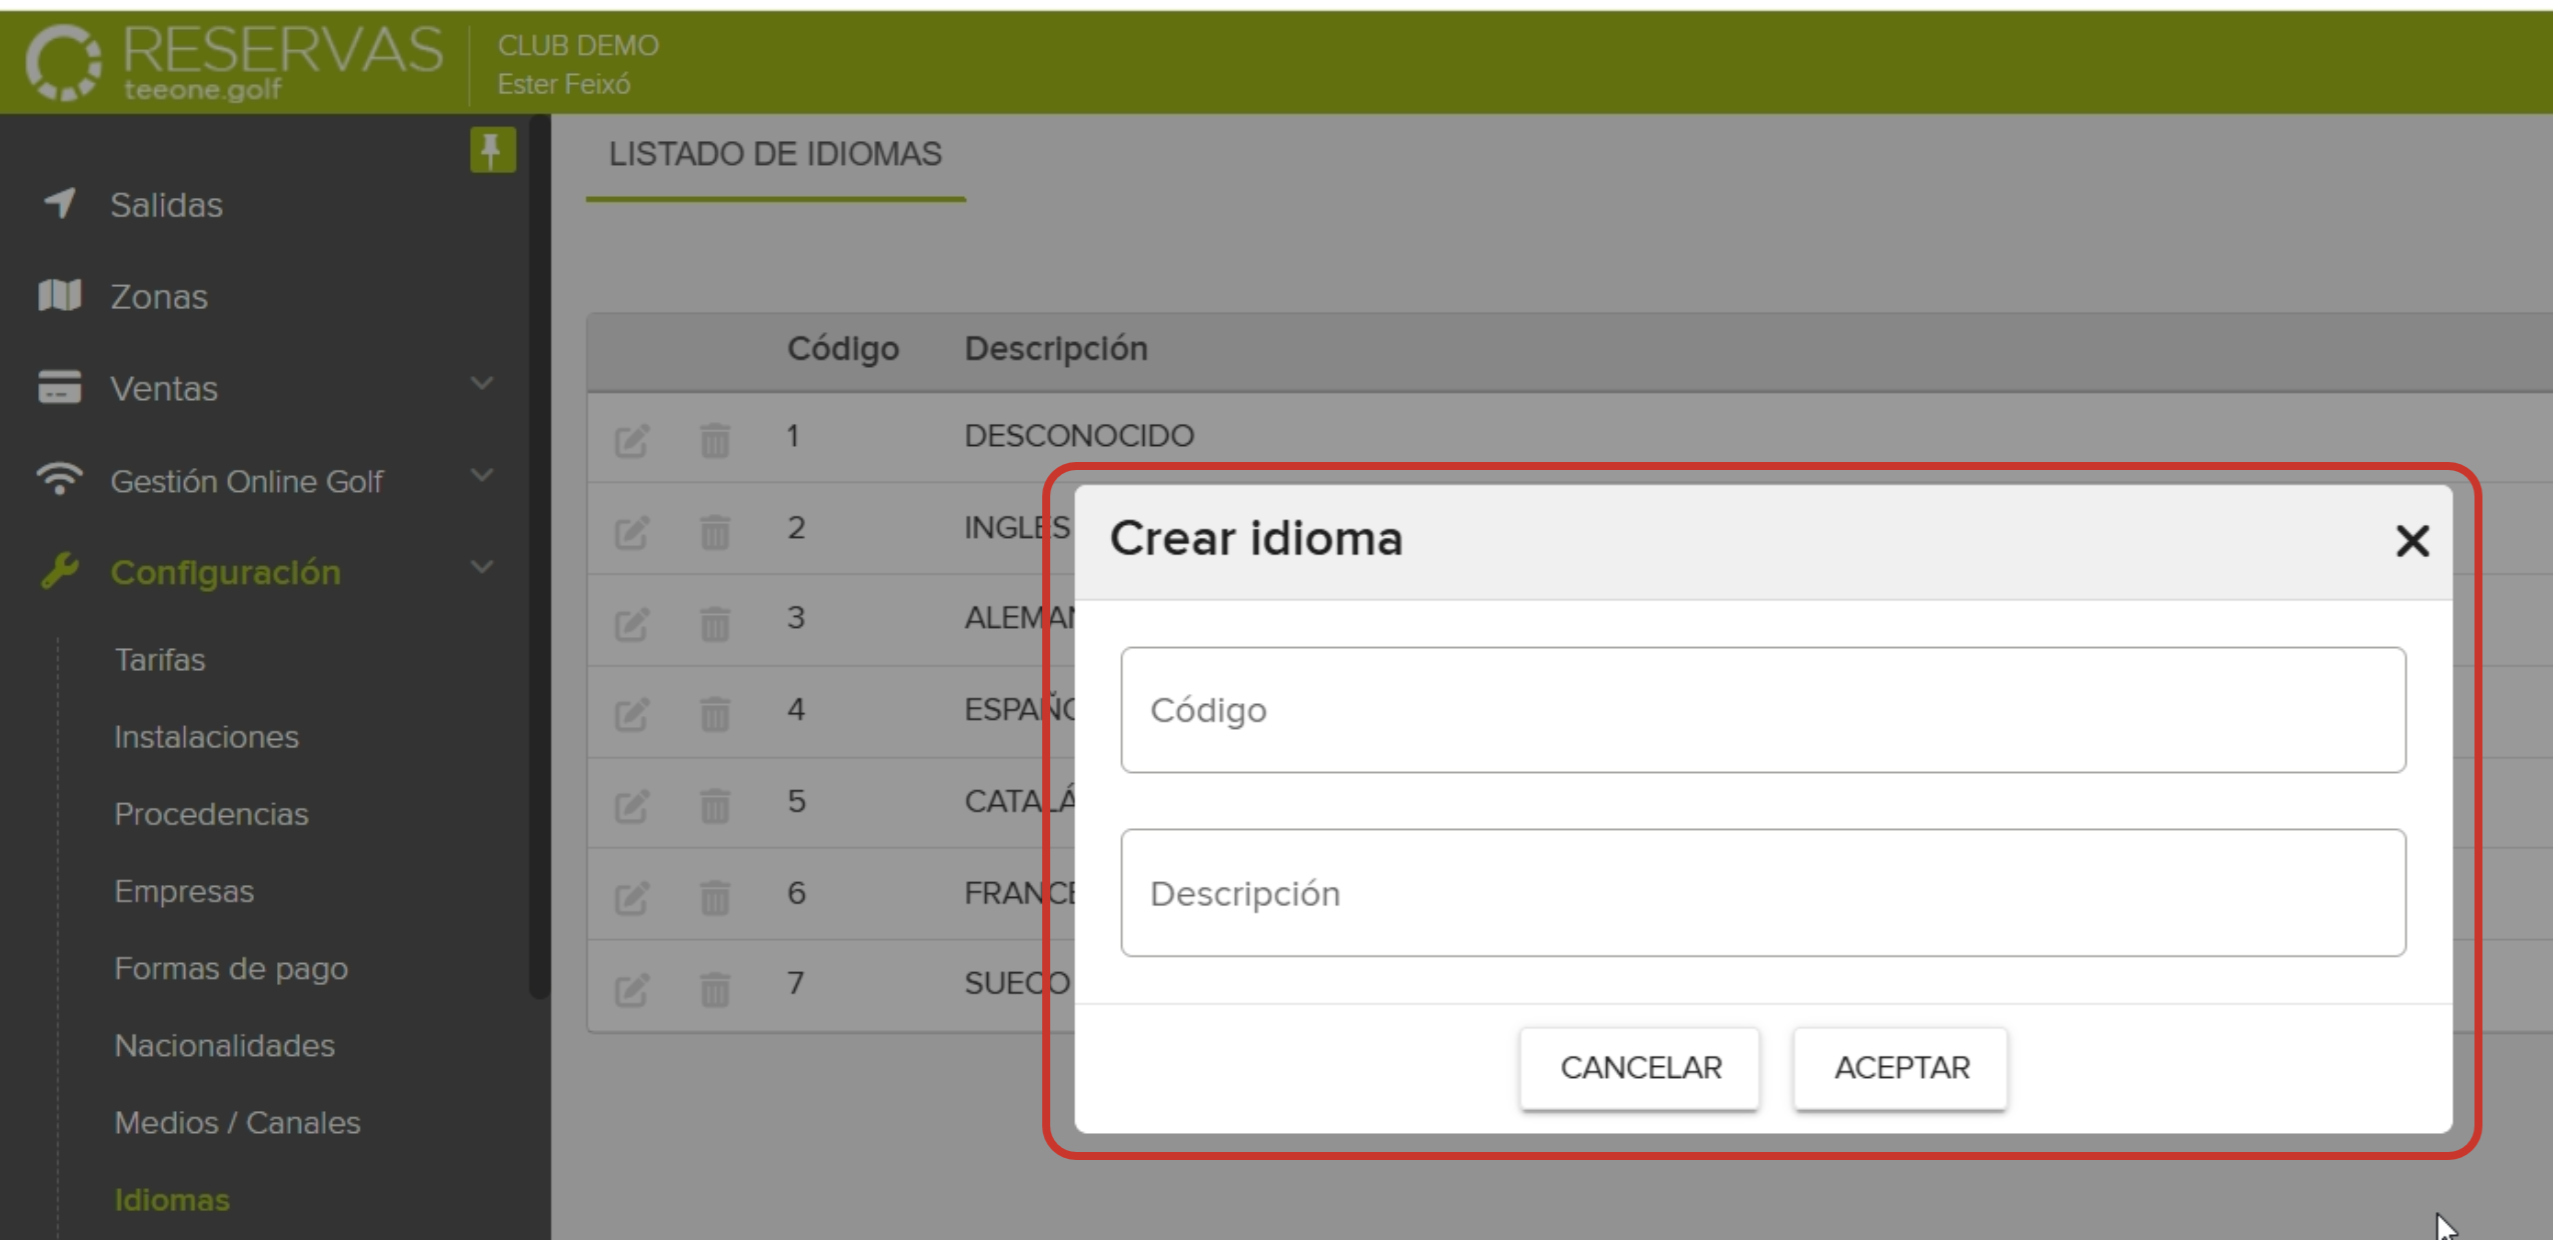Open the Tarifas configuration item

click(160, 659)
